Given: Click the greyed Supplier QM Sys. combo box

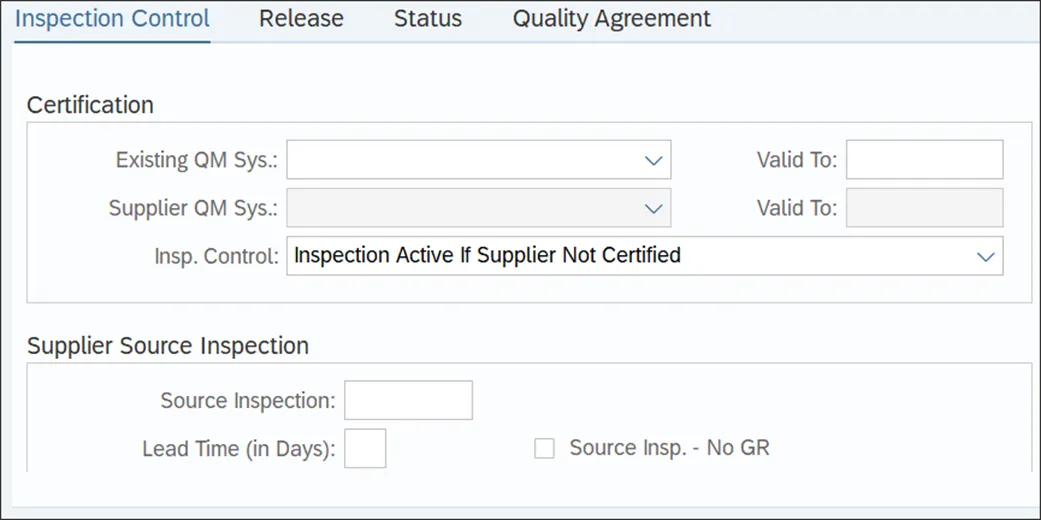Looking at the screenshot, I should [479, 208].
